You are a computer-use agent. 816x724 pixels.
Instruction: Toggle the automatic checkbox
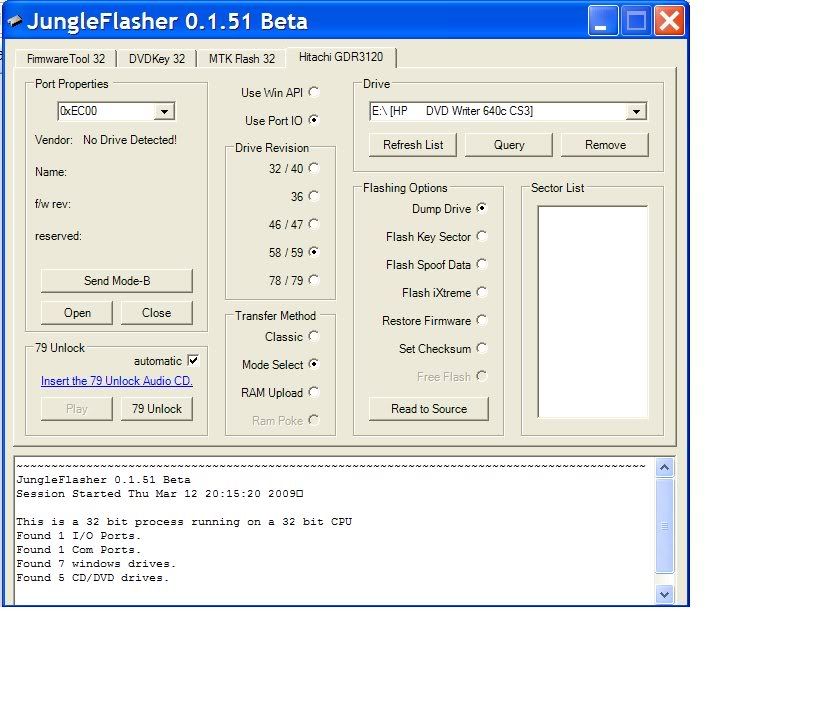coord(193,360)
